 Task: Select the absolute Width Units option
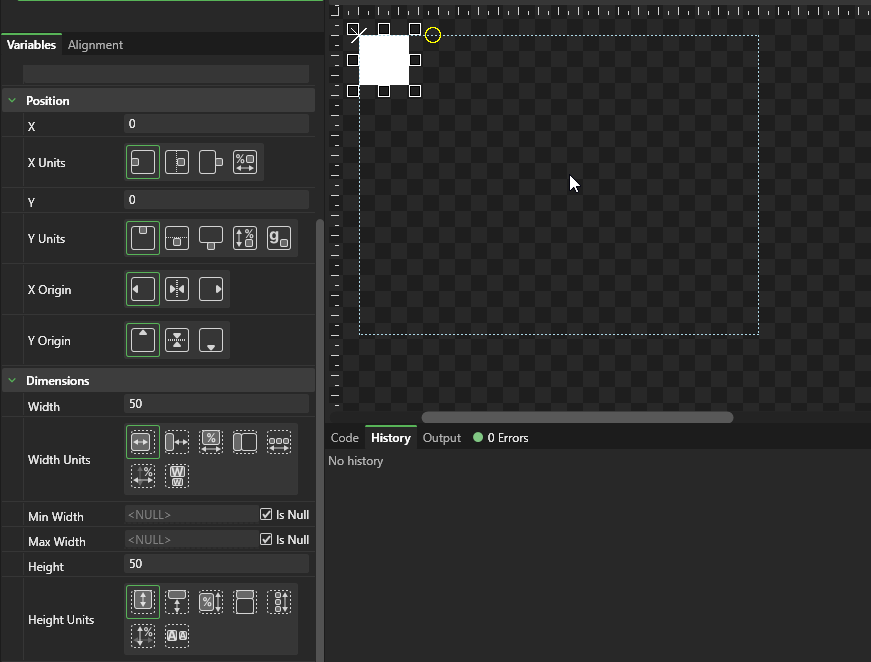143,441
